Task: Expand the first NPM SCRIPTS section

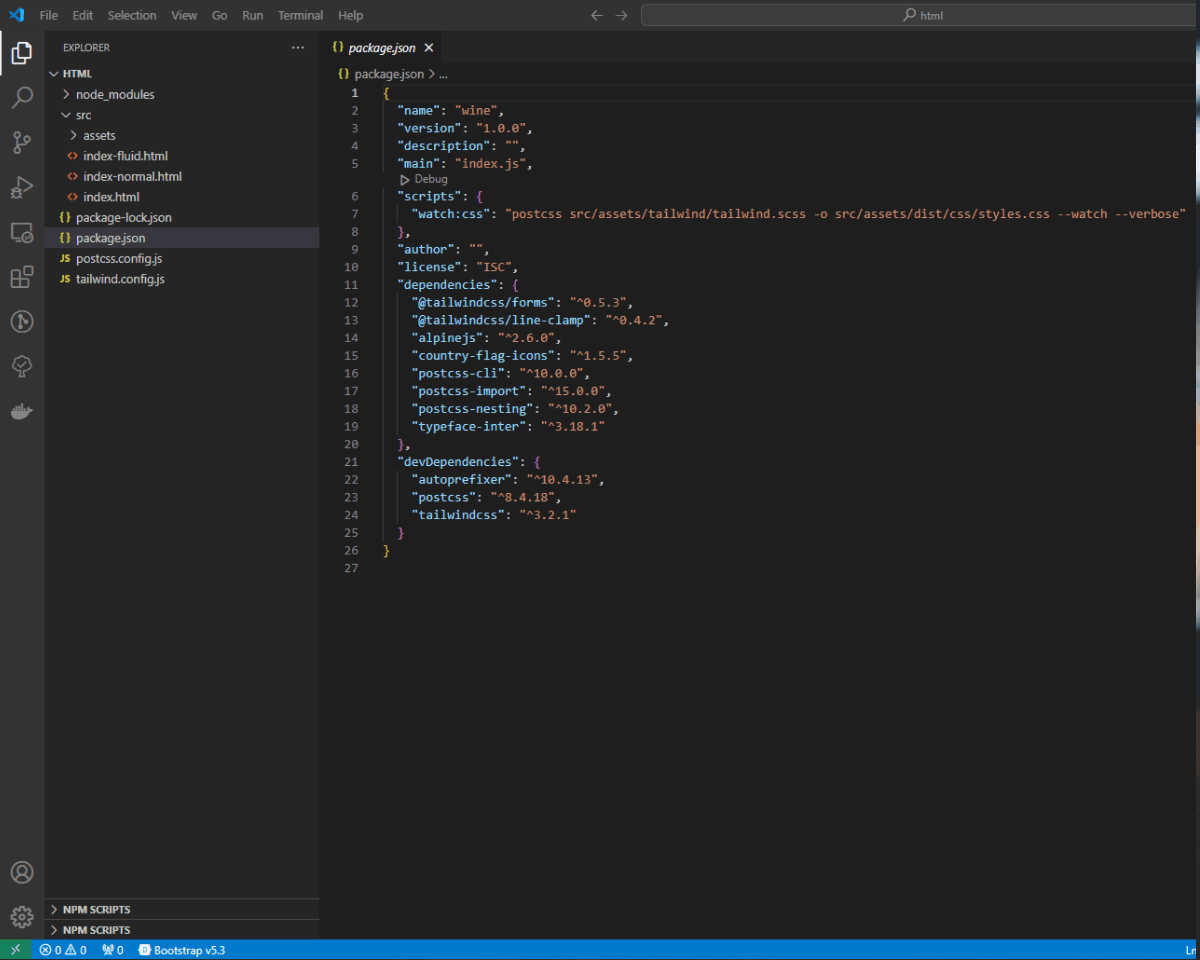Action: (x=96, y=909)
